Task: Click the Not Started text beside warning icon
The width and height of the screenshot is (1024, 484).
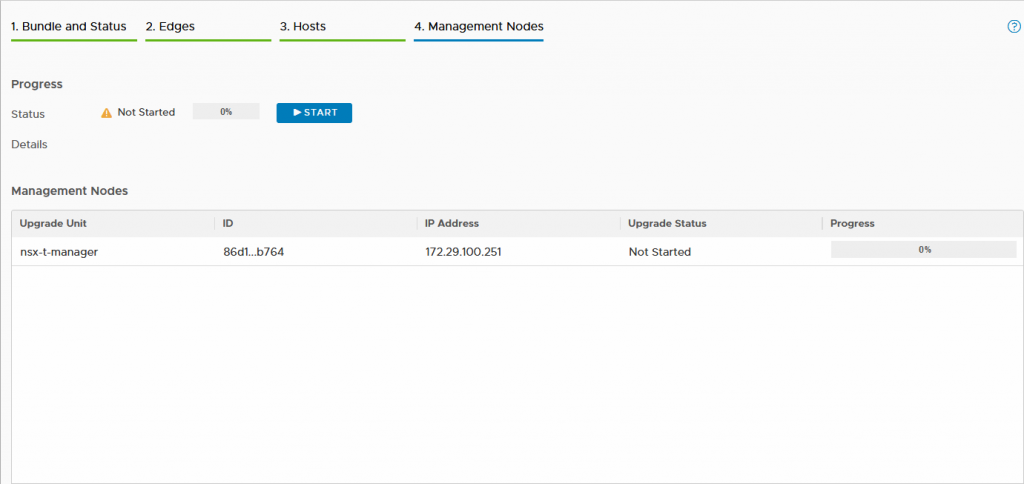Action: pos(146,113)
